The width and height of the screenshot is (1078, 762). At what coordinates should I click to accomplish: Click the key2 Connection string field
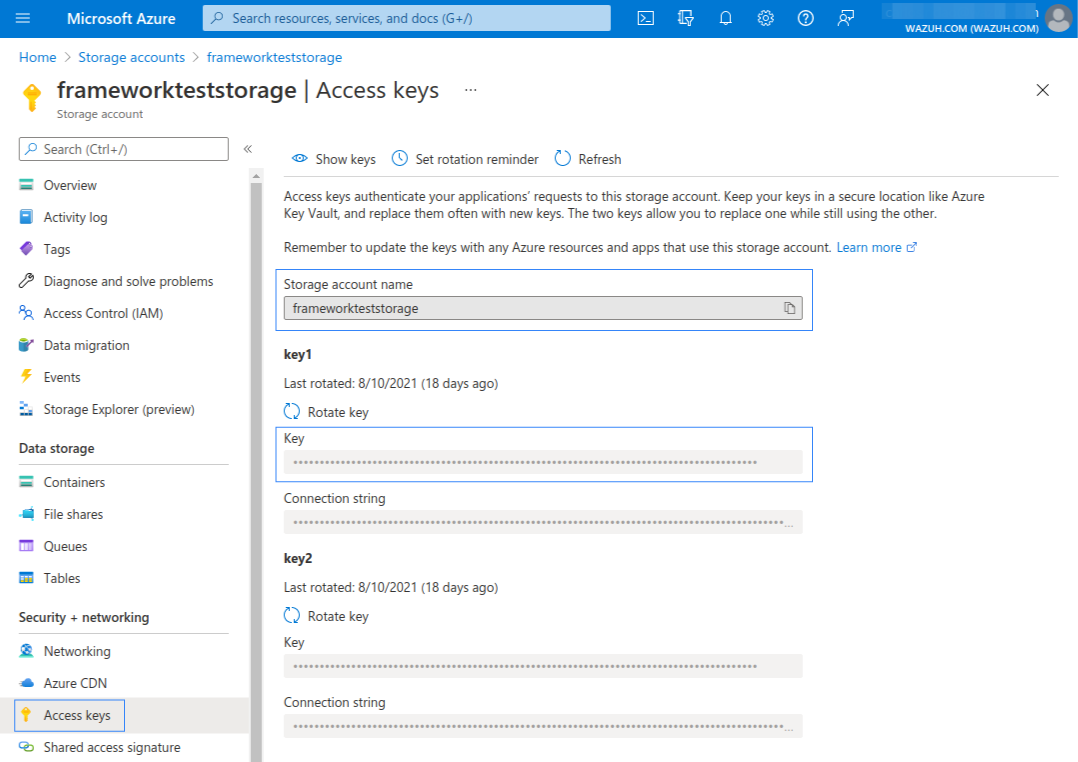coord(543,726)
